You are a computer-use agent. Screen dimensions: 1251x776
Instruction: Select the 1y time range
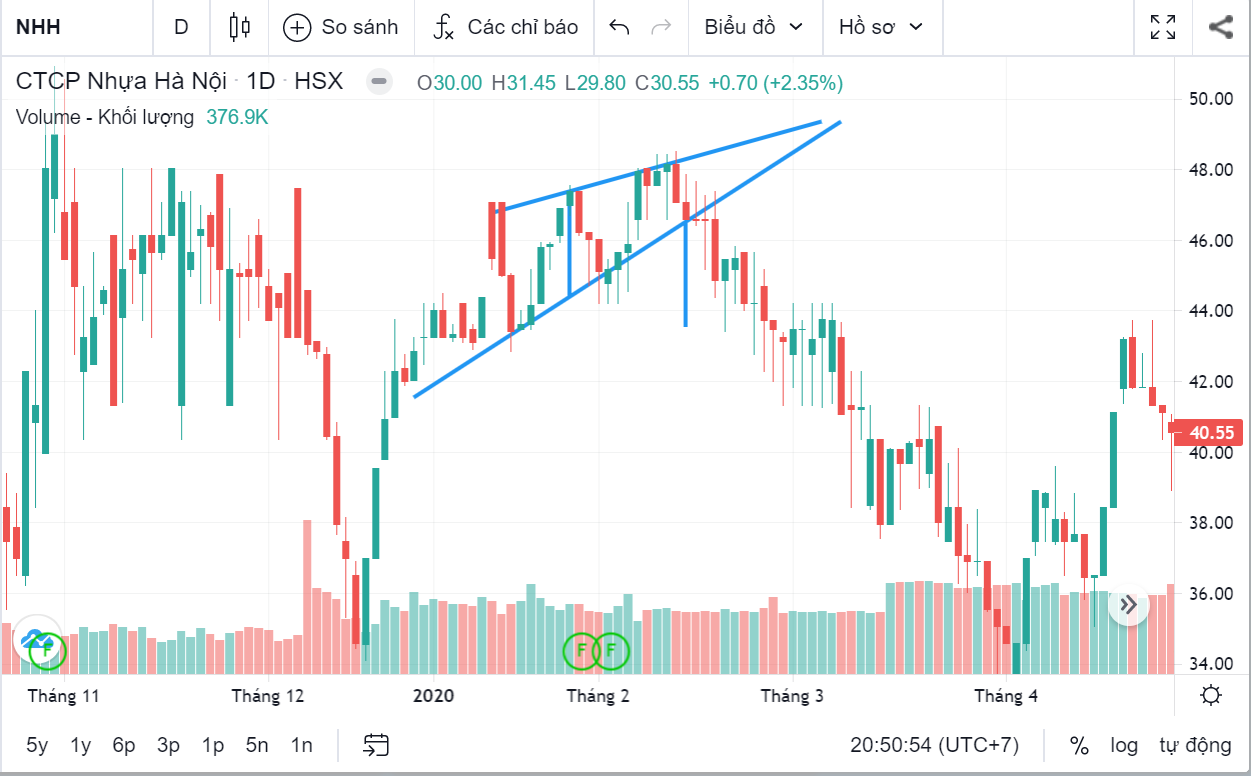[x=81, y=745]
